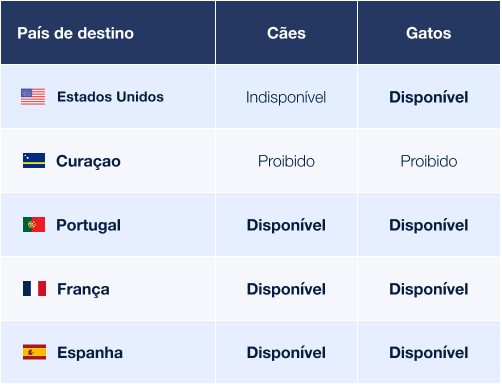This screenshot has width=502, height=384.
Task: Click the Curaçao flag icon
Action: (34, 160)
